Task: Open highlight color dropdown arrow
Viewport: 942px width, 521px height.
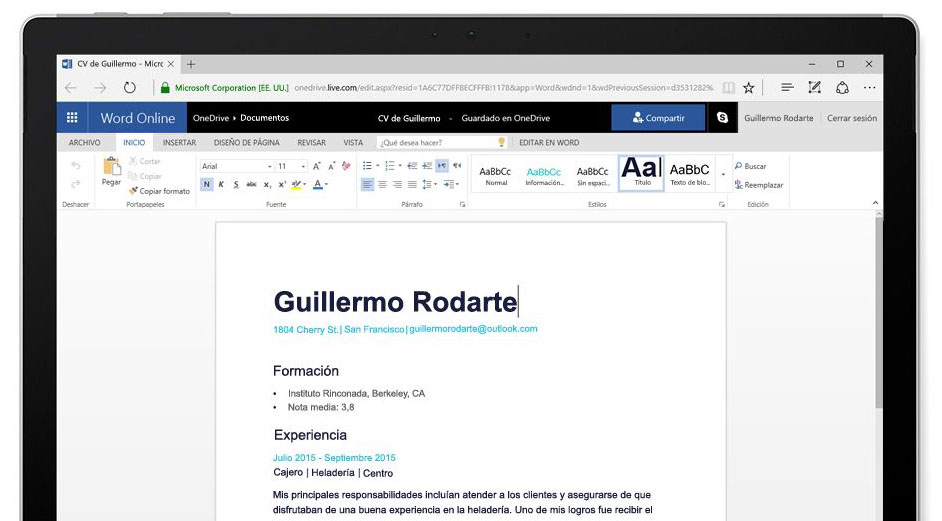Action: point(305,184)
